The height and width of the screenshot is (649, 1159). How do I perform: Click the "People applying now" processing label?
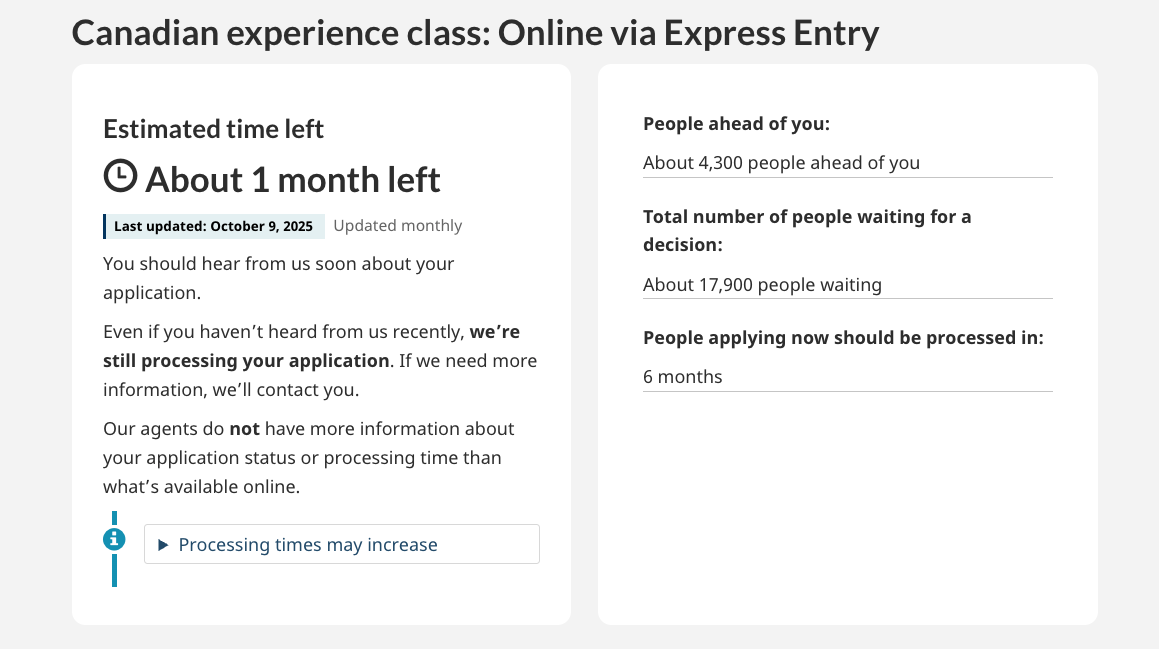[843, 338]
